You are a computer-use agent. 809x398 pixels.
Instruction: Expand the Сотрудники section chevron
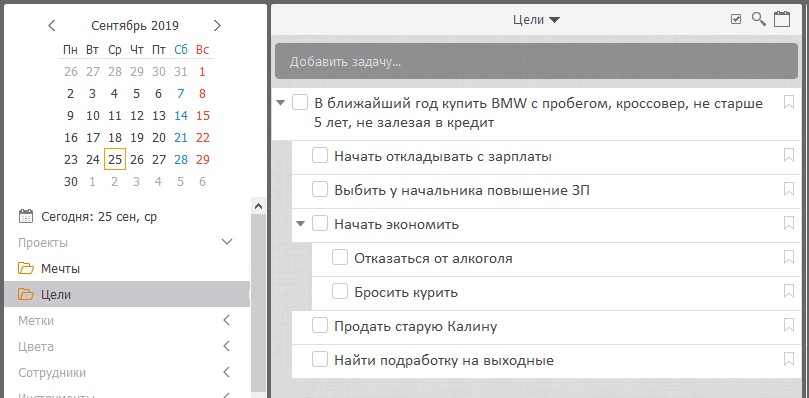pos(226,372)
